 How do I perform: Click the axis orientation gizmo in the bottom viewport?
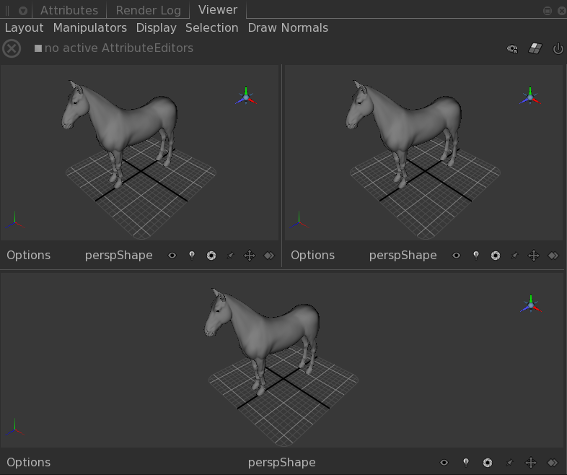point(531,304)
